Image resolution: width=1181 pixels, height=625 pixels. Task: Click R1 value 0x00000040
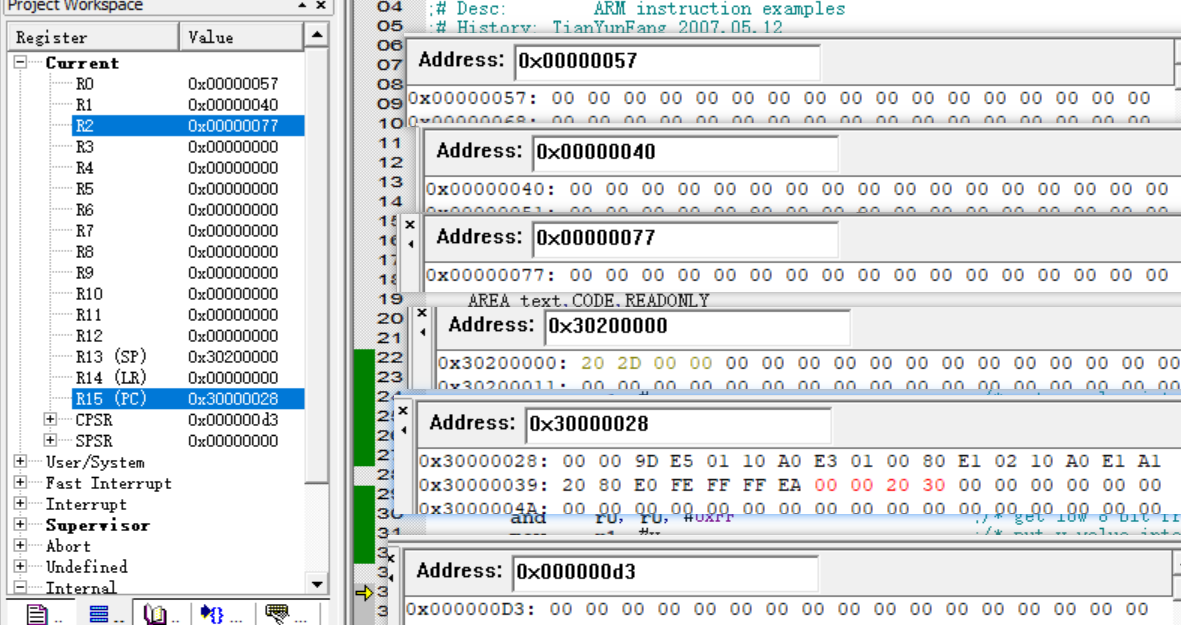(x=233, y=105)
